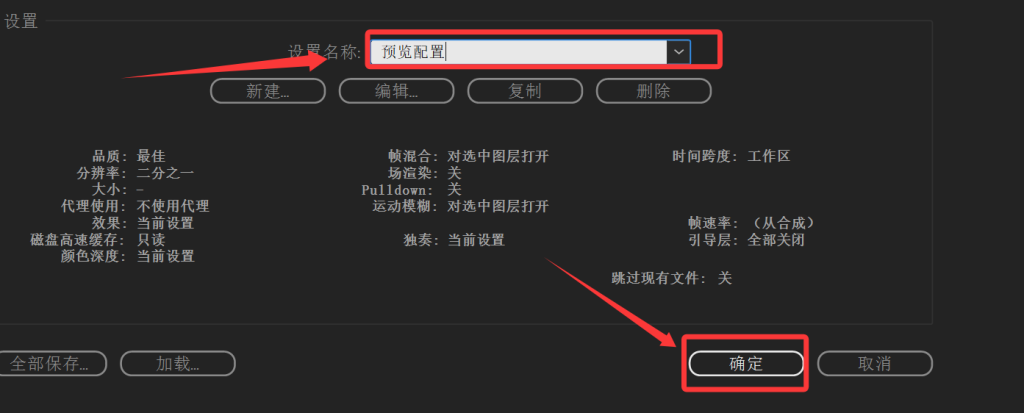Click the 磁盘高速缓存 value 只读
The height and width of the screenshot is (413, 1024).
(151, 240)
